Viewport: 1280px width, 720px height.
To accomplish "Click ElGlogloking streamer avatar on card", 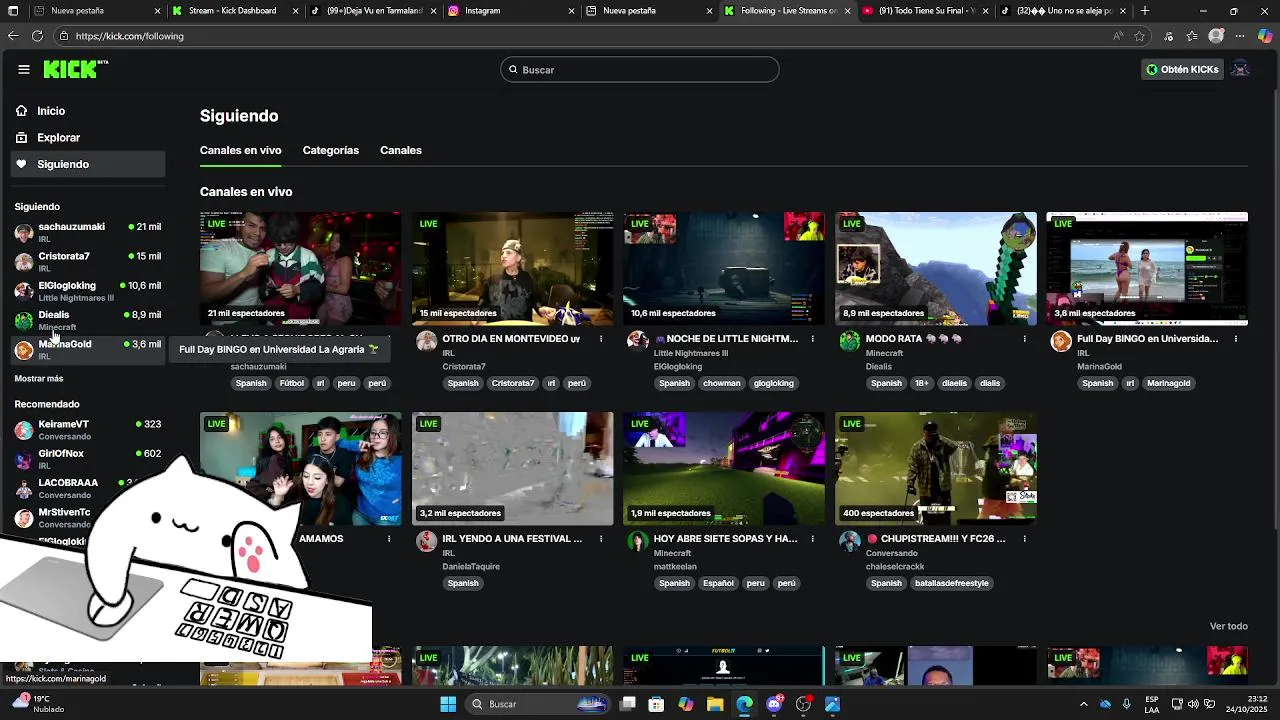I will [x=638, y=341].
